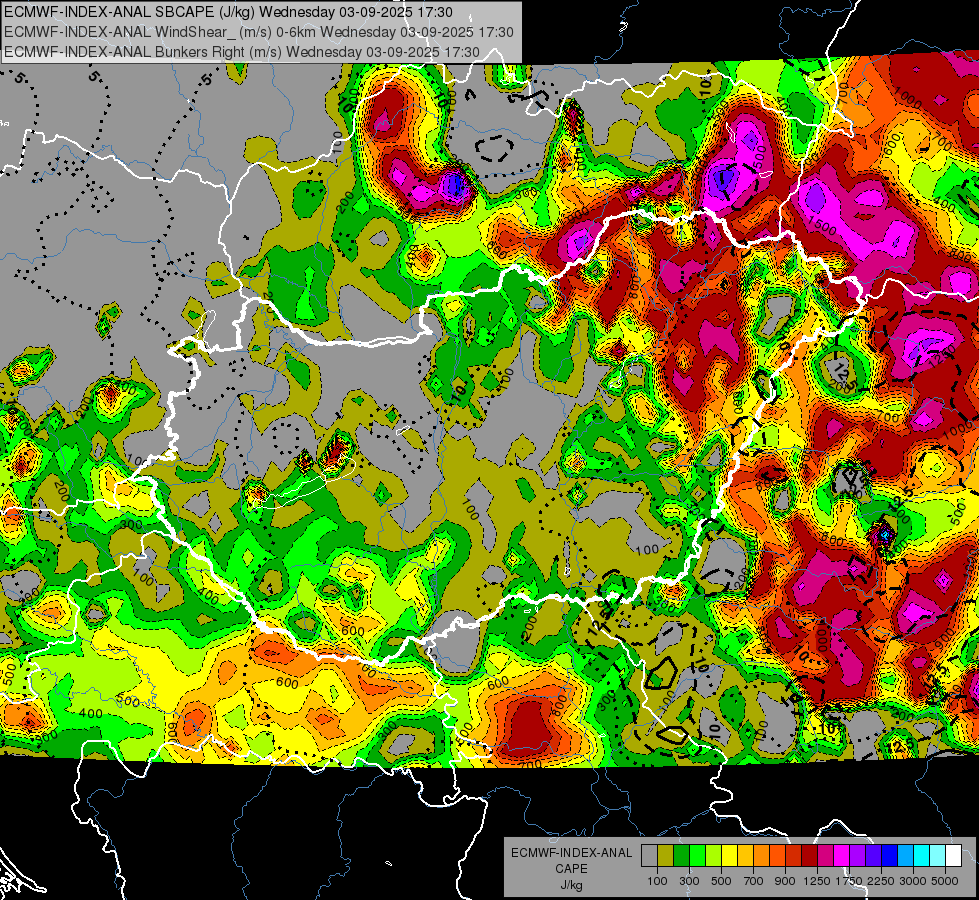Image resolution: width=979 pixels, height=900 pixels.
Task: Click the 700 legend scale value
Action: coord(754,881)
